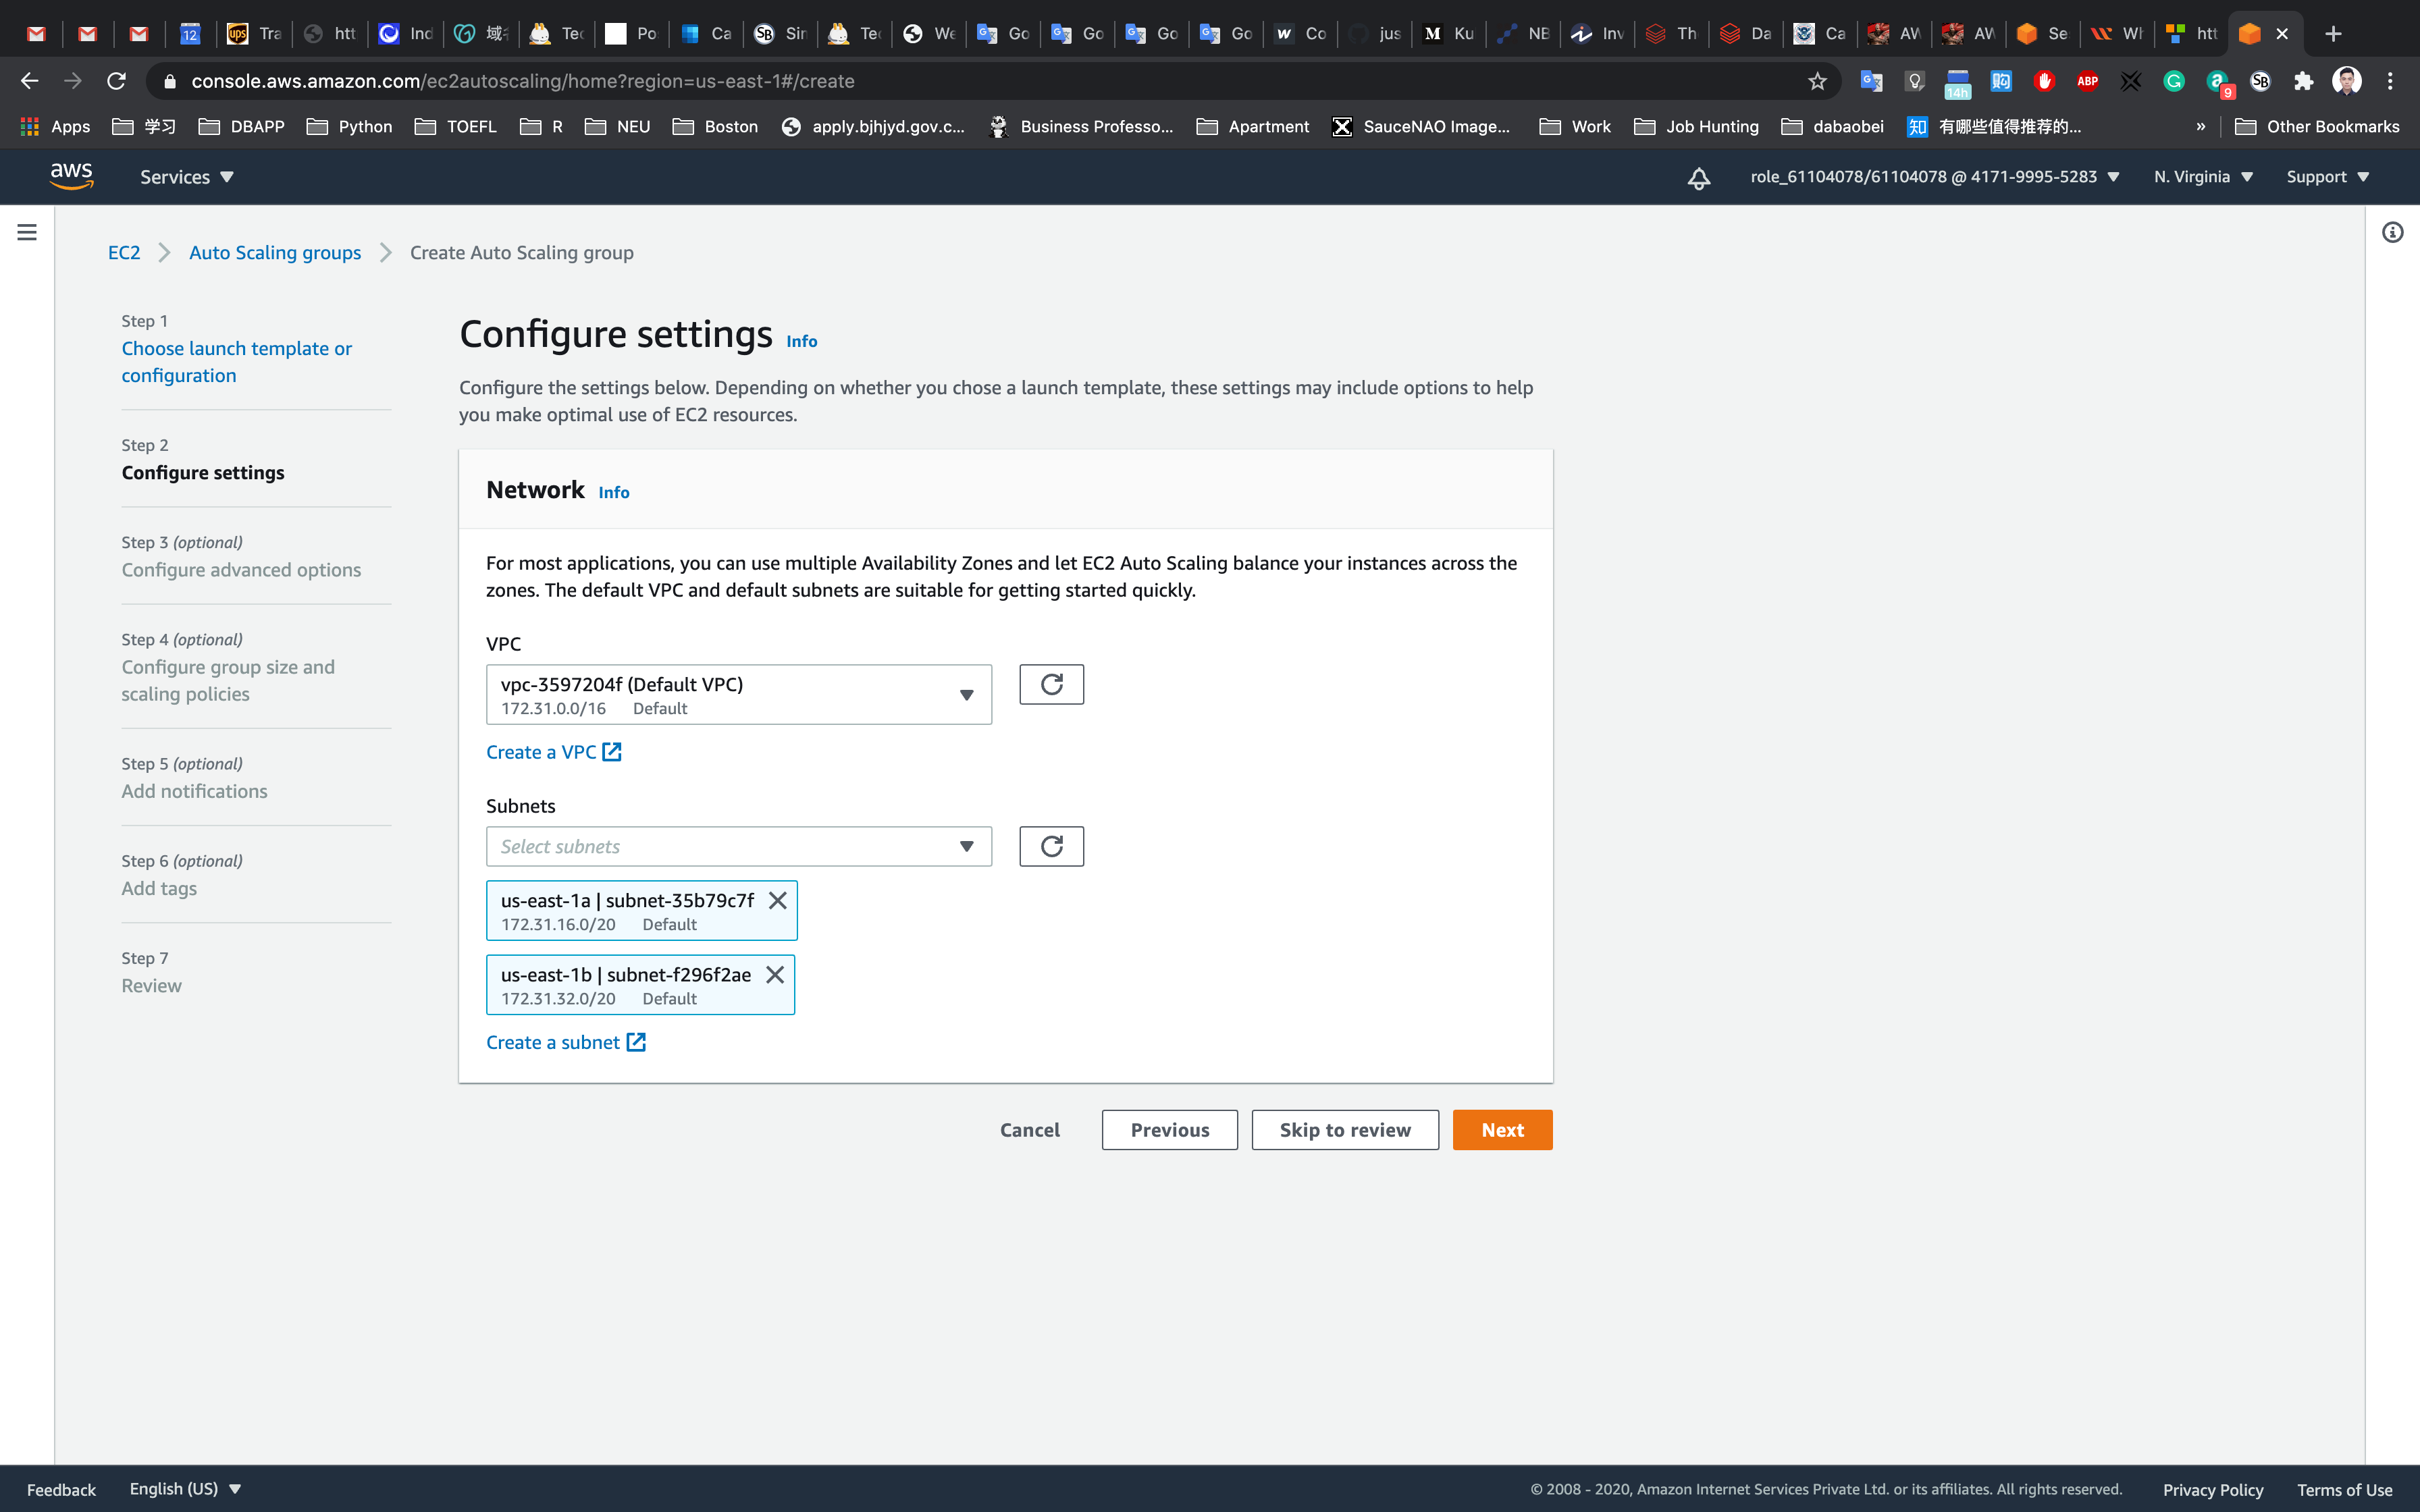Navigate to Auto Scaling groups breadcrumb
Viewport: 2420px width, 1512px height.
point(275,253)
